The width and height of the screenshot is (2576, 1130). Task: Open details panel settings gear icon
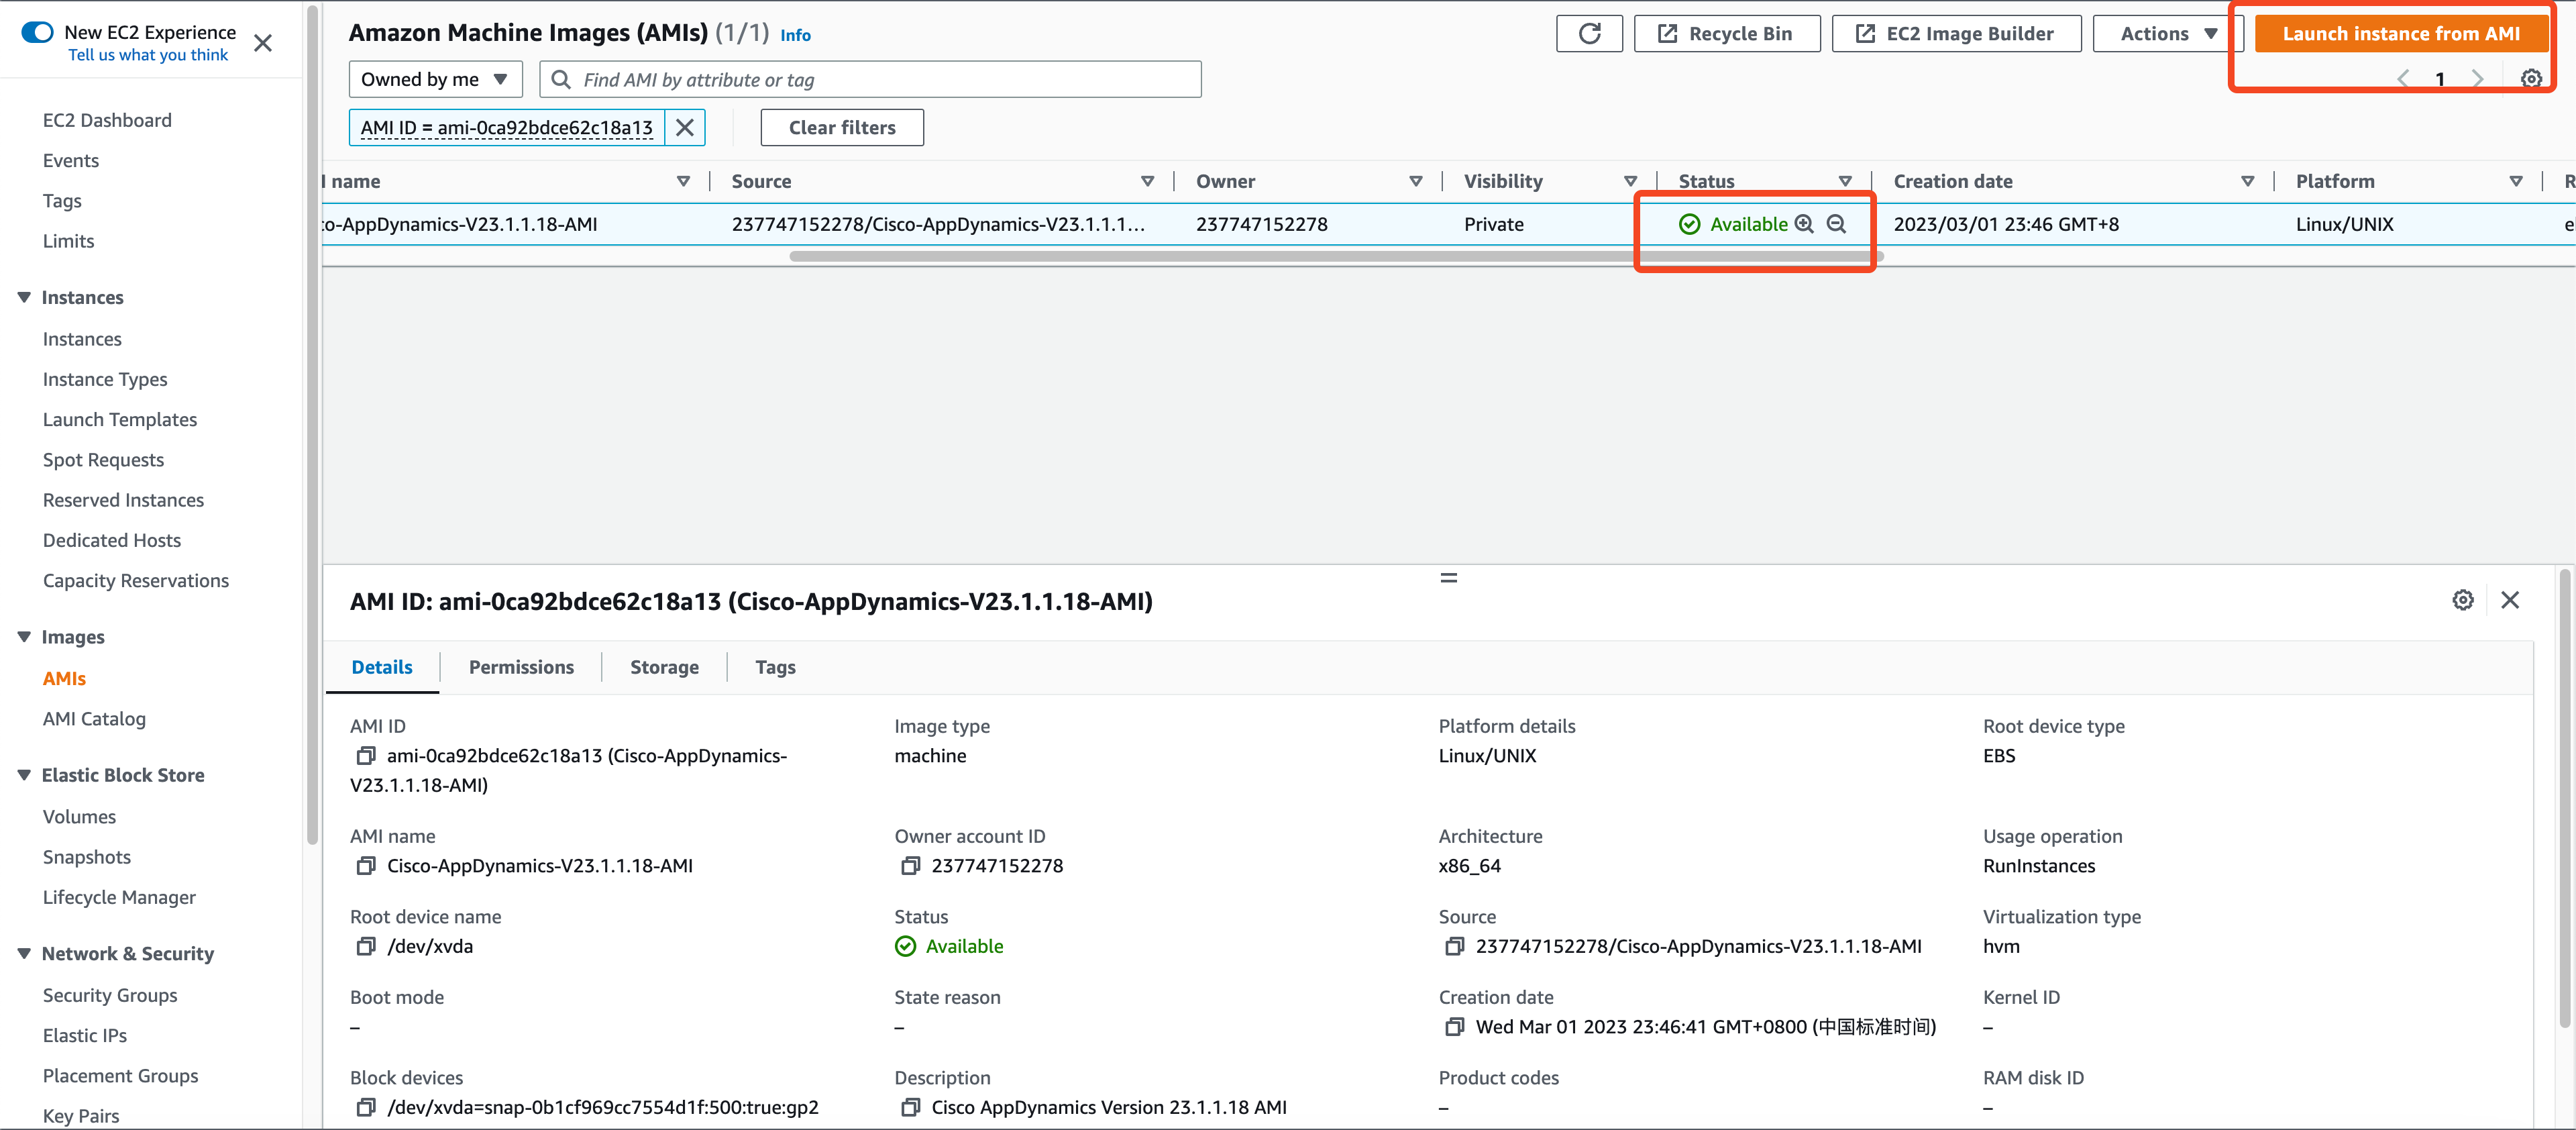pyautogui.click(x=2462, y=600)
